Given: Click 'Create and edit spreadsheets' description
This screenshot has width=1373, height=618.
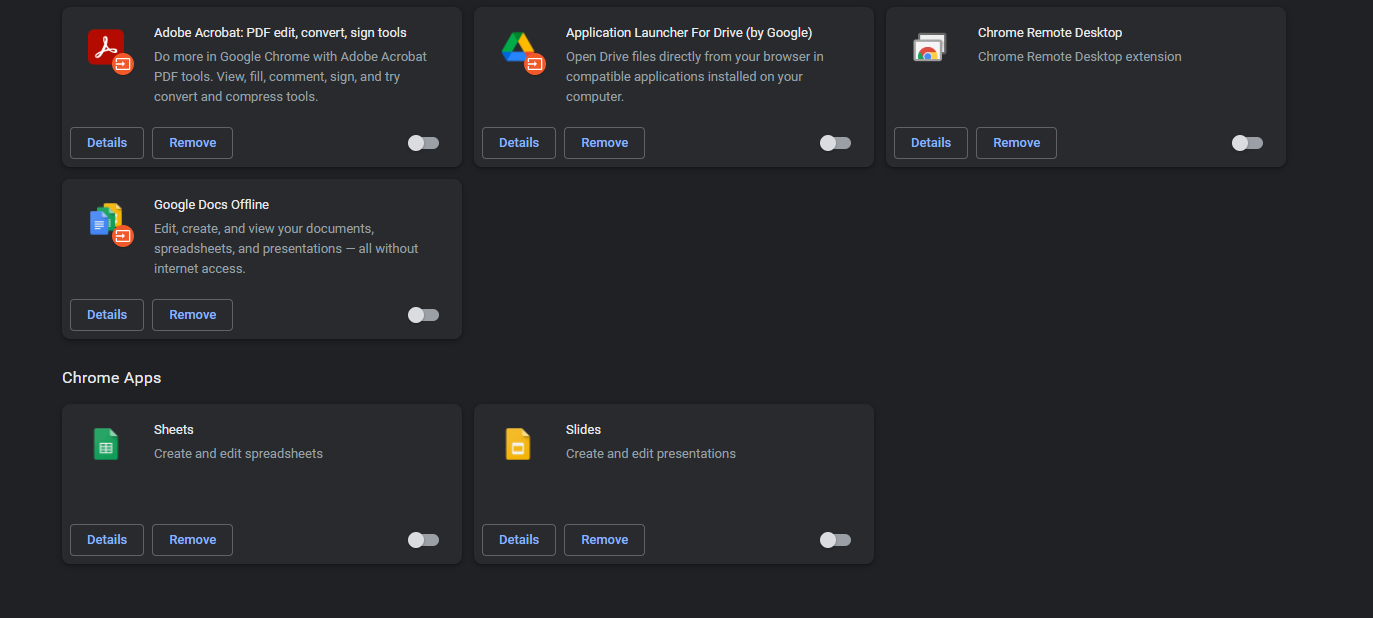Looking at the screenshot, I should point(238,454).
